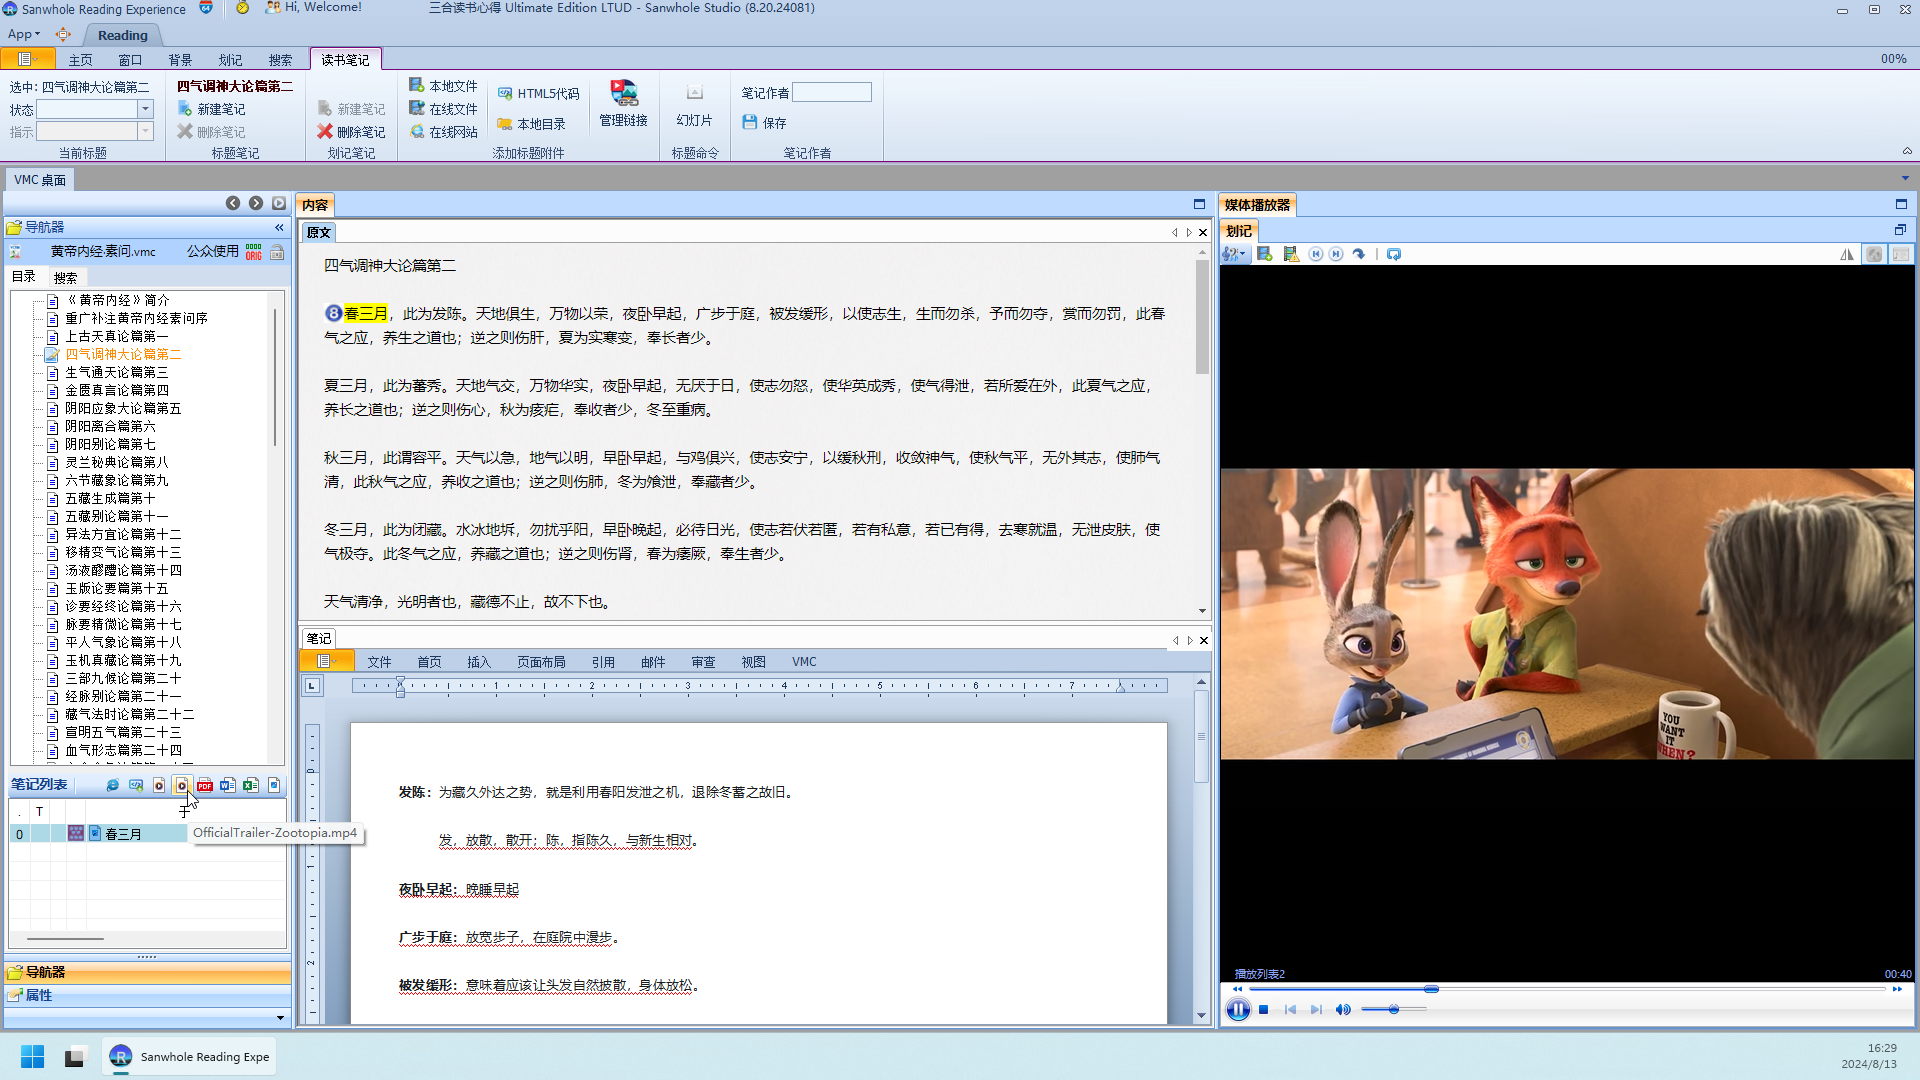This screenshot has width=1920, height=1080.
Task: Click the loop repeat icon in the player toolbar
Action: click(1394, 254)
